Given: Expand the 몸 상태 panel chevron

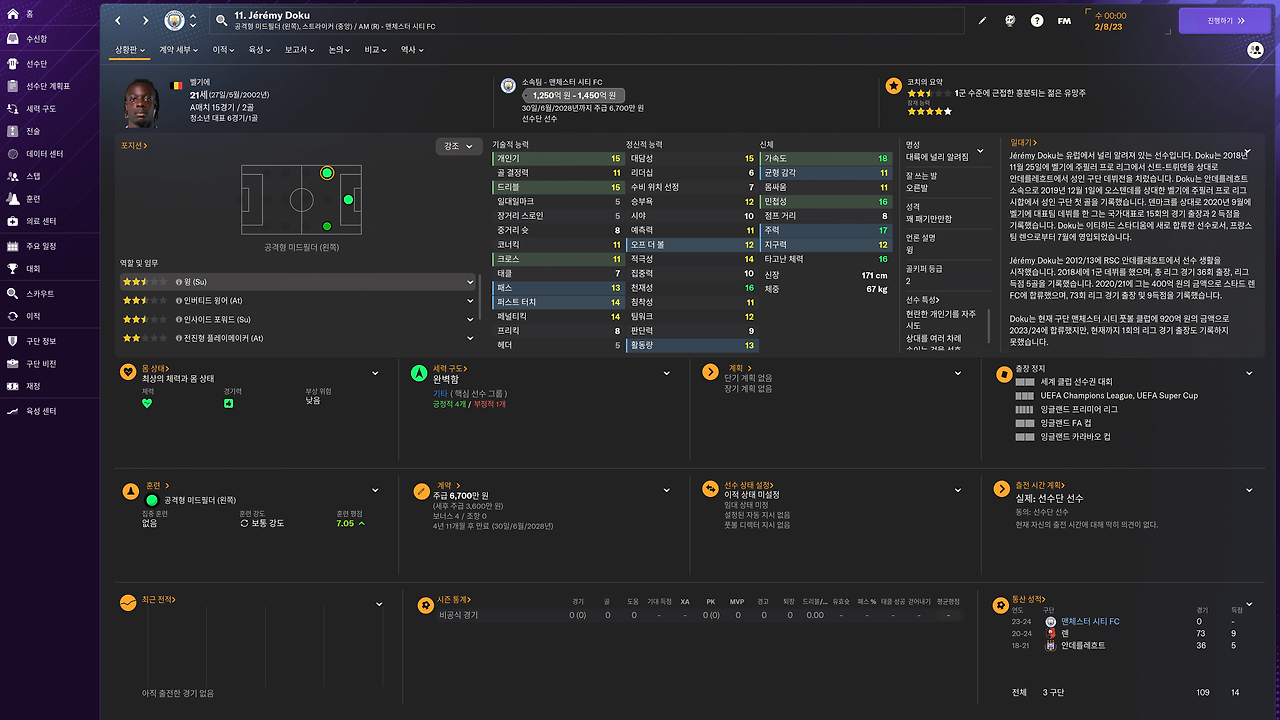Looking at the screenshot, I should click(x=375, y=373).
